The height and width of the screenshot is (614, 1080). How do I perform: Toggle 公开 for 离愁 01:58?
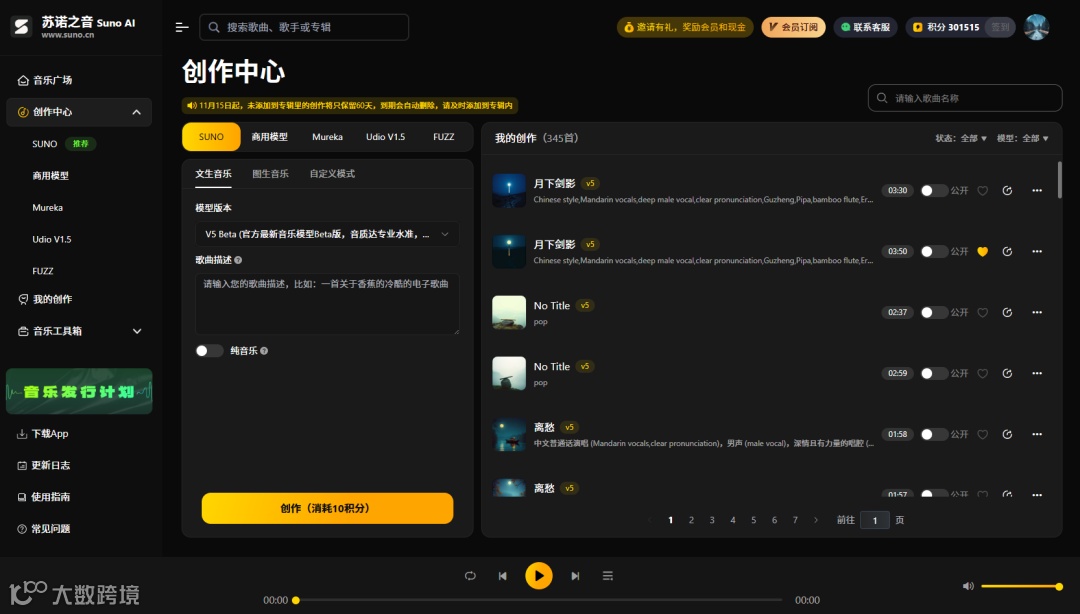pyautogui.click(x=934, y=434)
